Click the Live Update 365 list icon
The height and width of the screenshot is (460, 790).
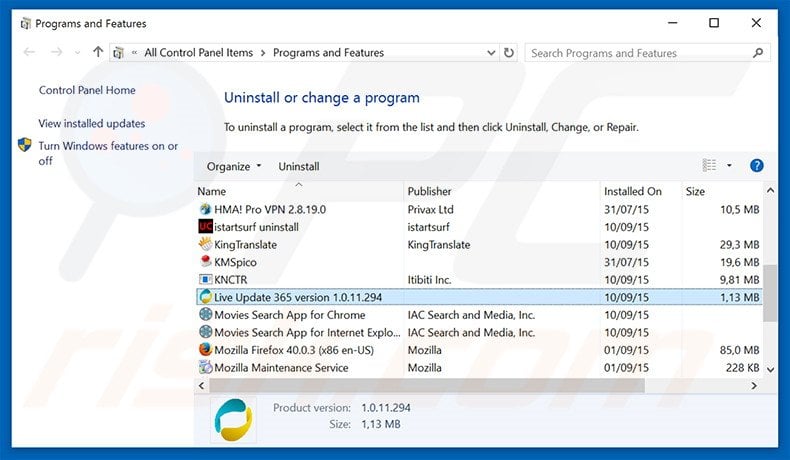coord(205,297)
